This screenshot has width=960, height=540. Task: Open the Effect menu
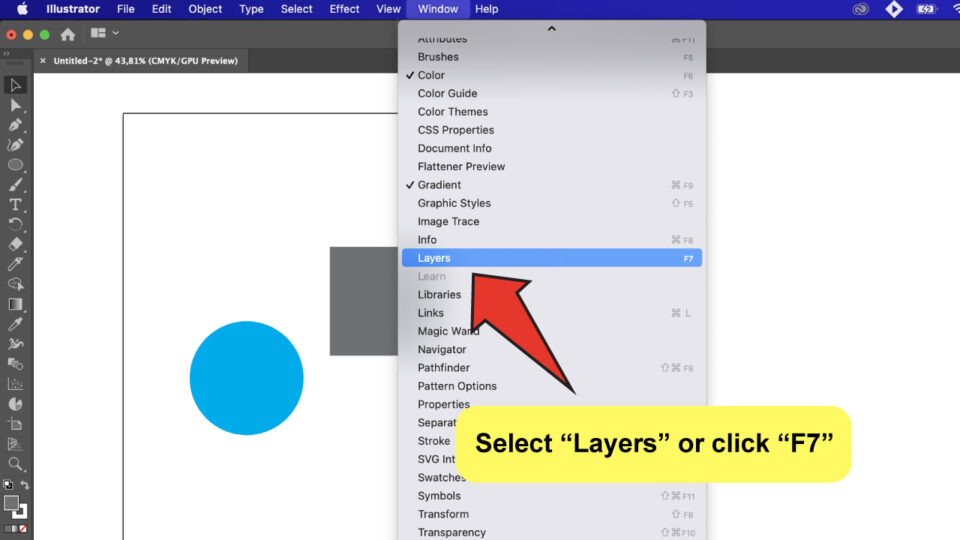344,9
